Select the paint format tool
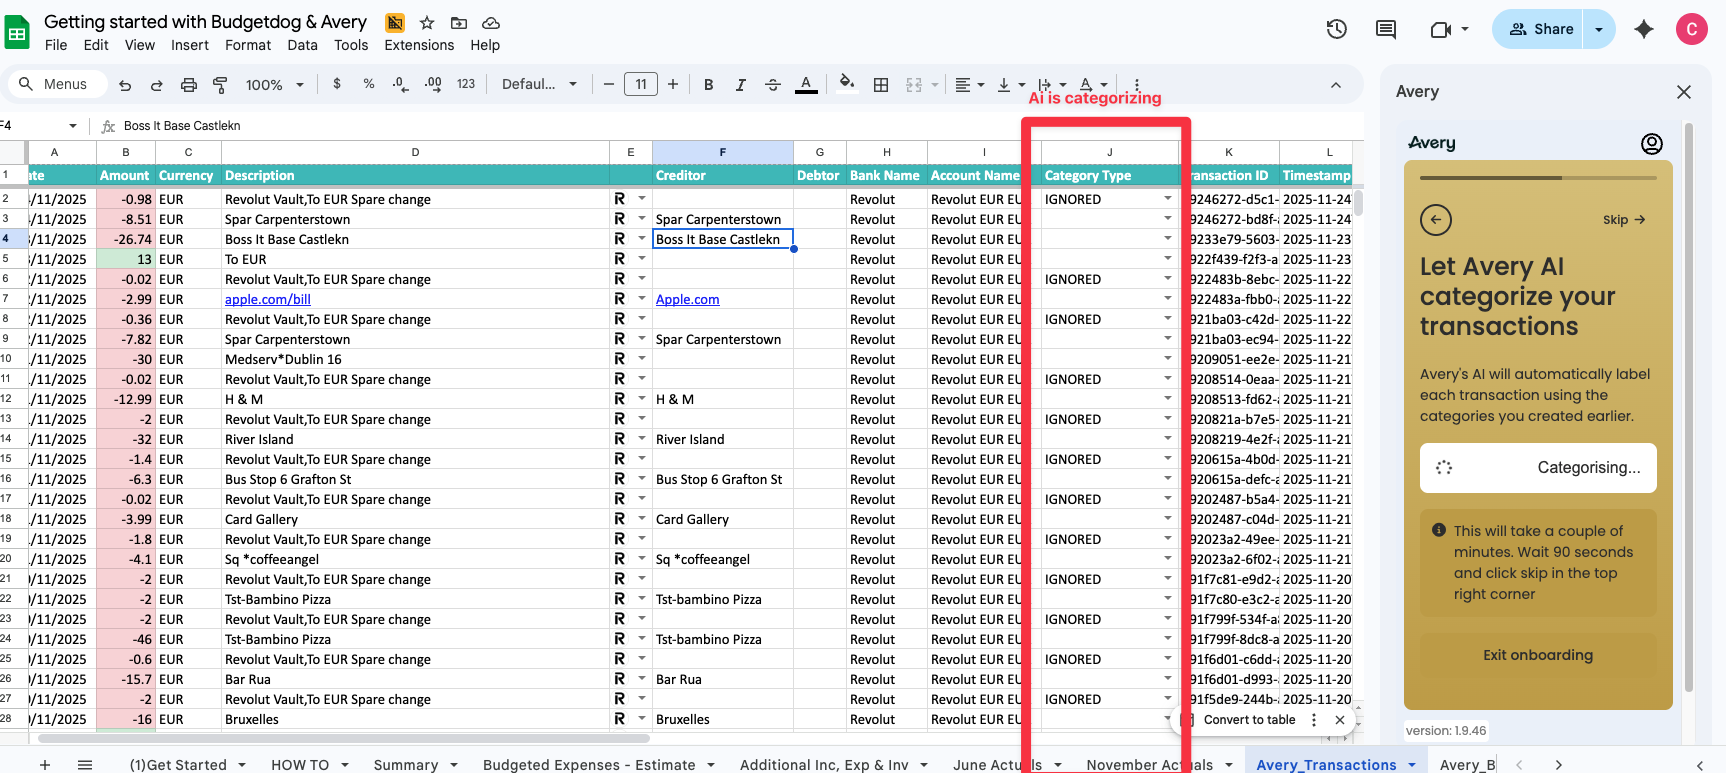Viewport: 1726px width, 773px height. click(220, 85)
